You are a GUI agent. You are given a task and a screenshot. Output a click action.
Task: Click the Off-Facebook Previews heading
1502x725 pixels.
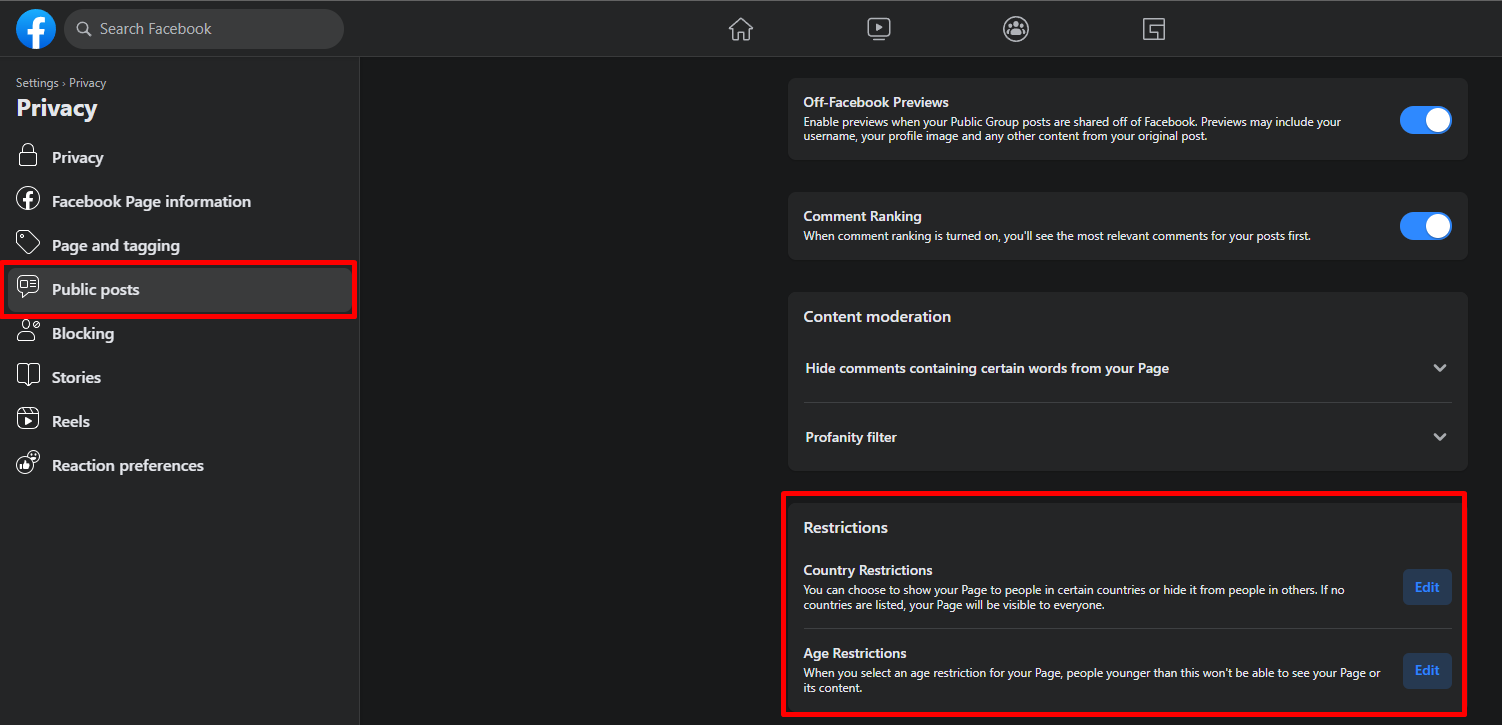[x=876, y=102]
